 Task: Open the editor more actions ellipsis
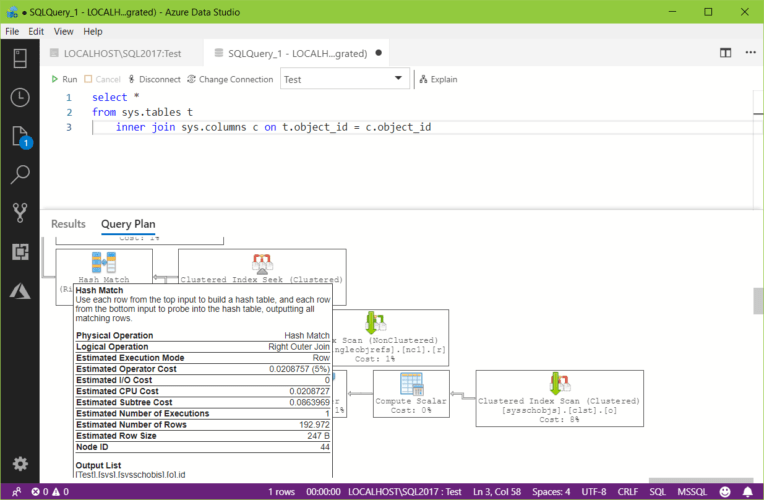pos(748,53)
